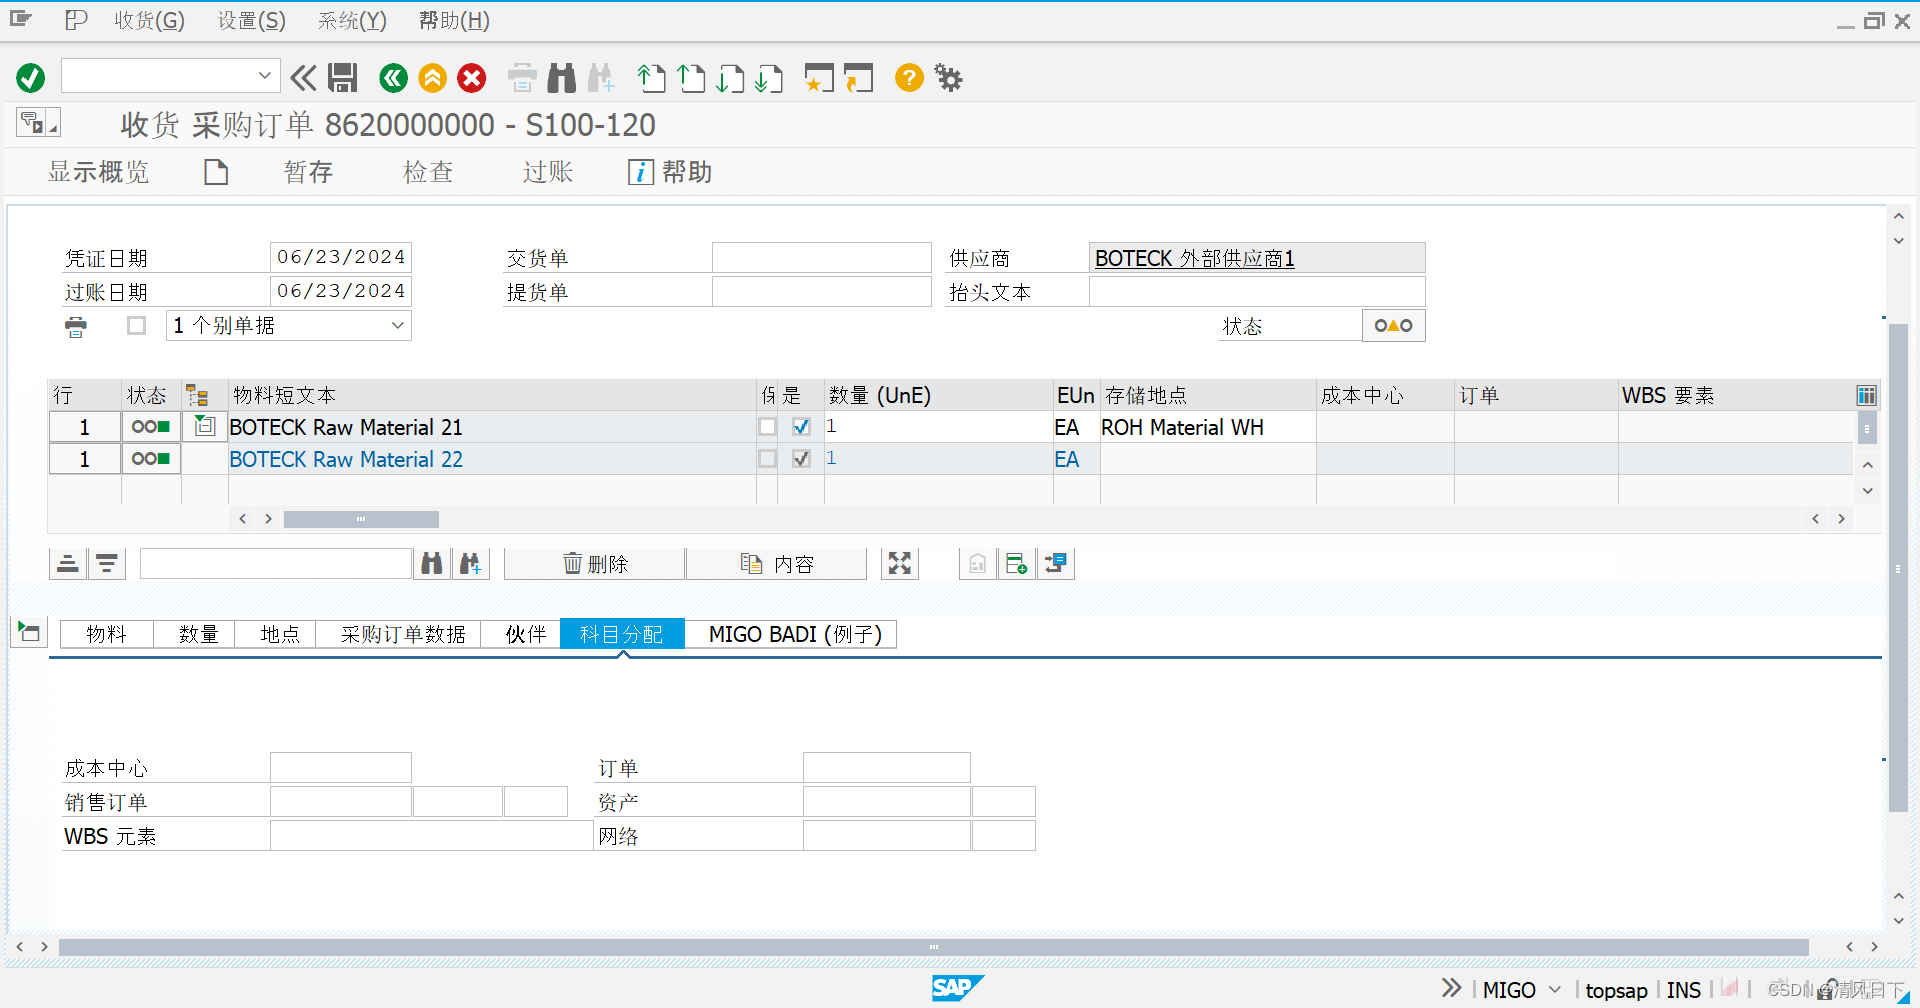Go to Last Page icon
The height and width of the screenshot is (1008, 1920).
click(x=769, y=78)
